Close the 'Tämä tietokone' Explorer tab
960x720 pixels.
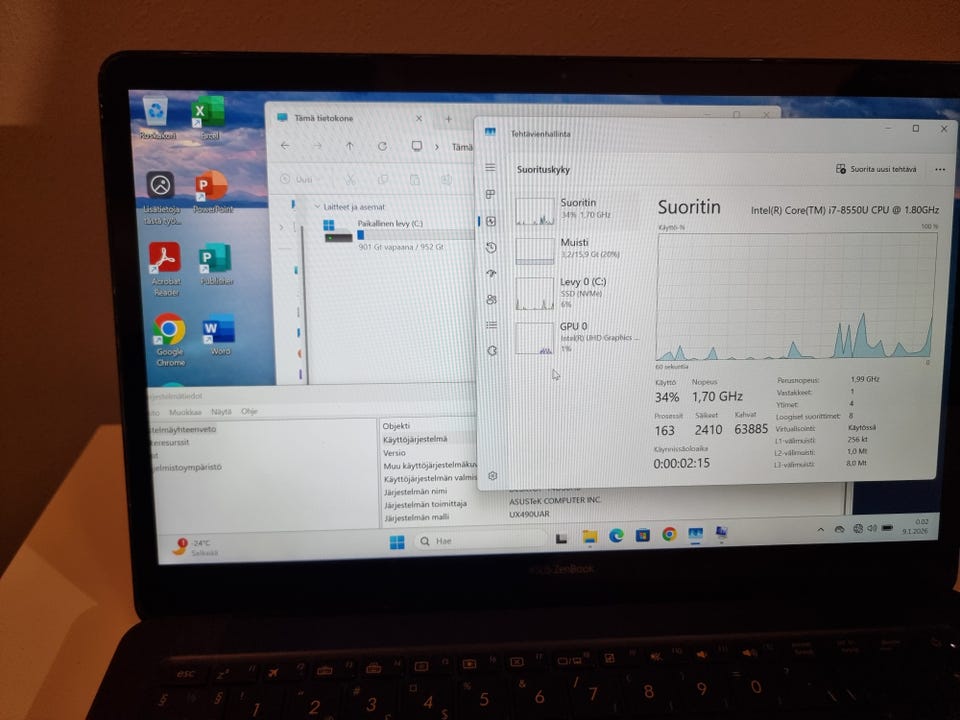click(x=419, y=118)
